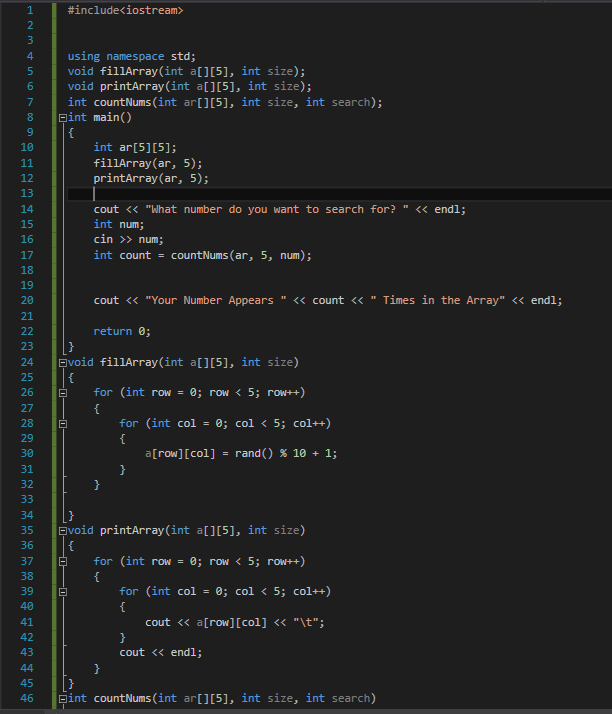
Task: Click the 'cout << endl;' statement on line 43
Action: pos(160,653)
